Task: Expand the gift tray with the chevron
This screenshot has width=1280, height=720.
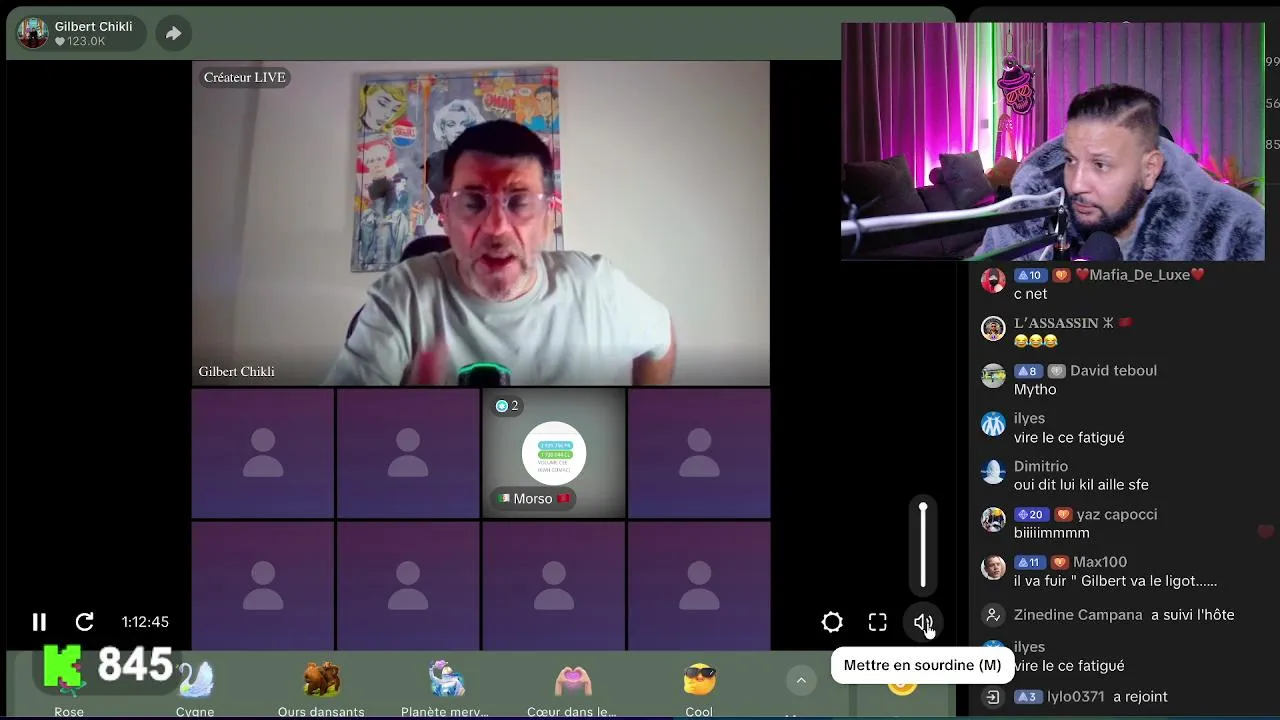Action: (x=801, y=680)
